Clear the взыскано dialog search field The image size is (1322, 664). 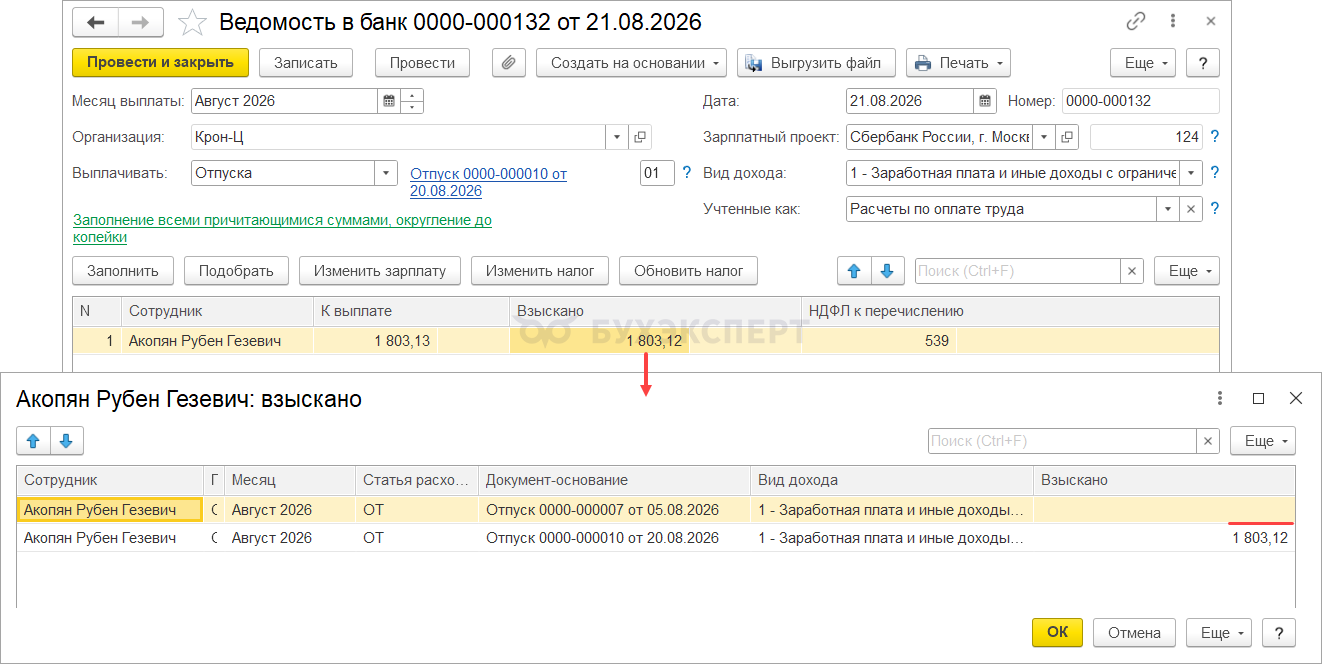[1208, 441]
